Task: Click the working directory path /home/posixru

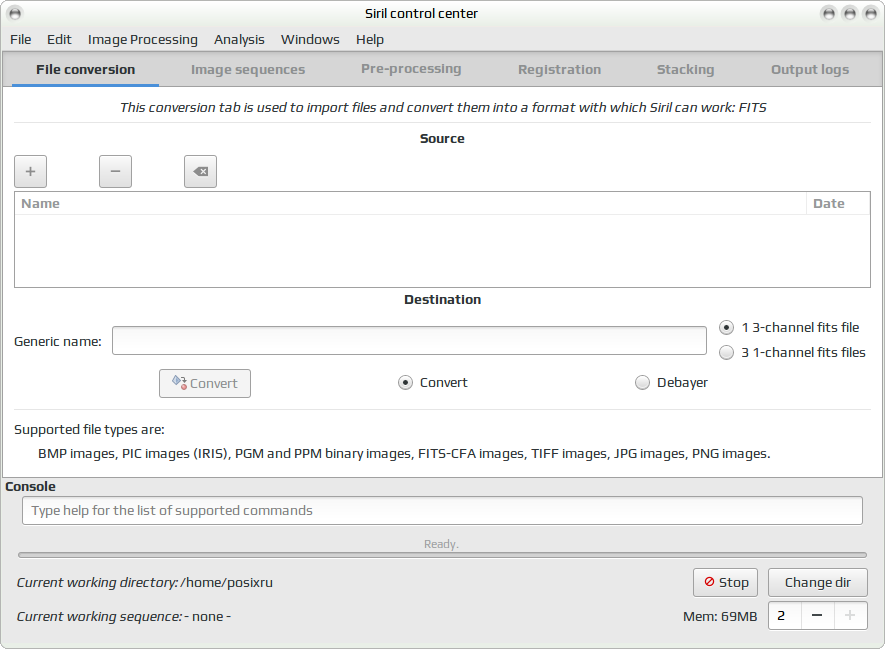Action: 226,582
